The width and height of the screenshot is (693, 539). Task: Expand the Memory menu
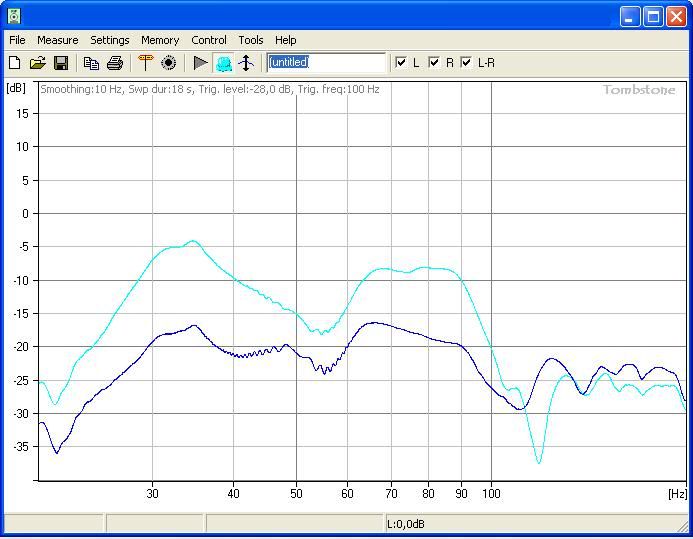pyautogui.click(x=160, y=40)
